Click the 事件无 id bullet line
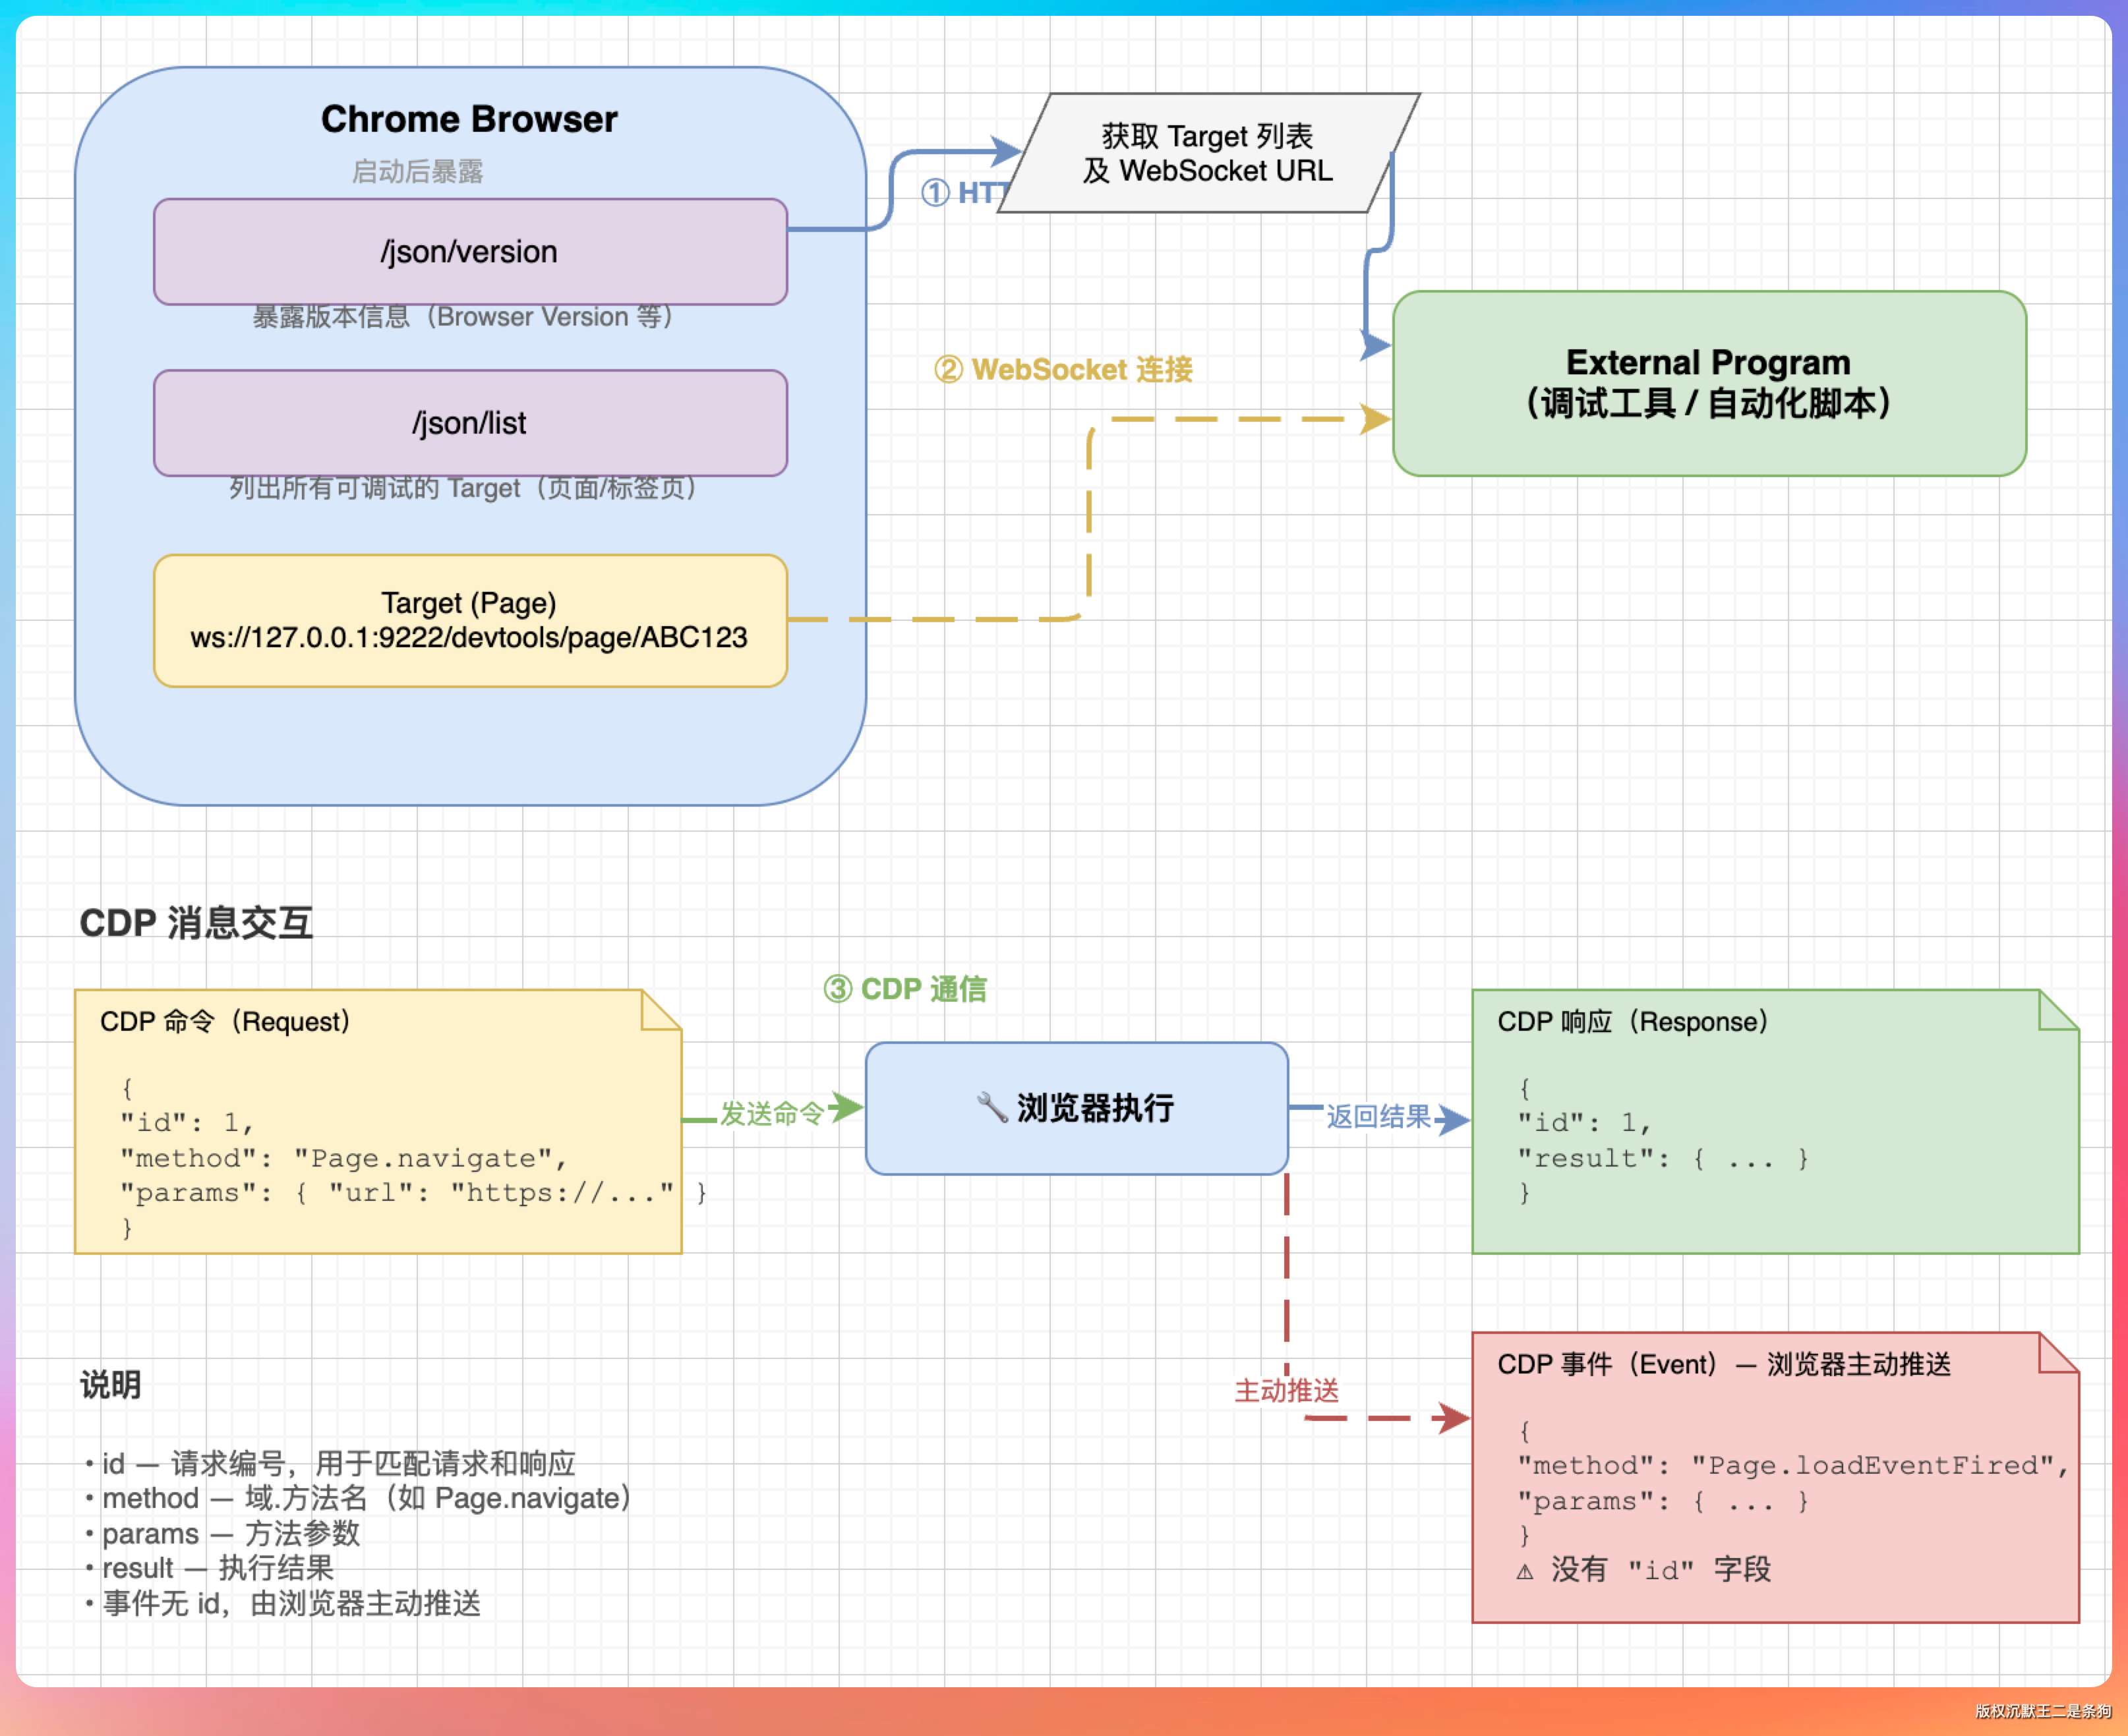The height and width of the screenshot is (1736, 2128). point(283,1603)
